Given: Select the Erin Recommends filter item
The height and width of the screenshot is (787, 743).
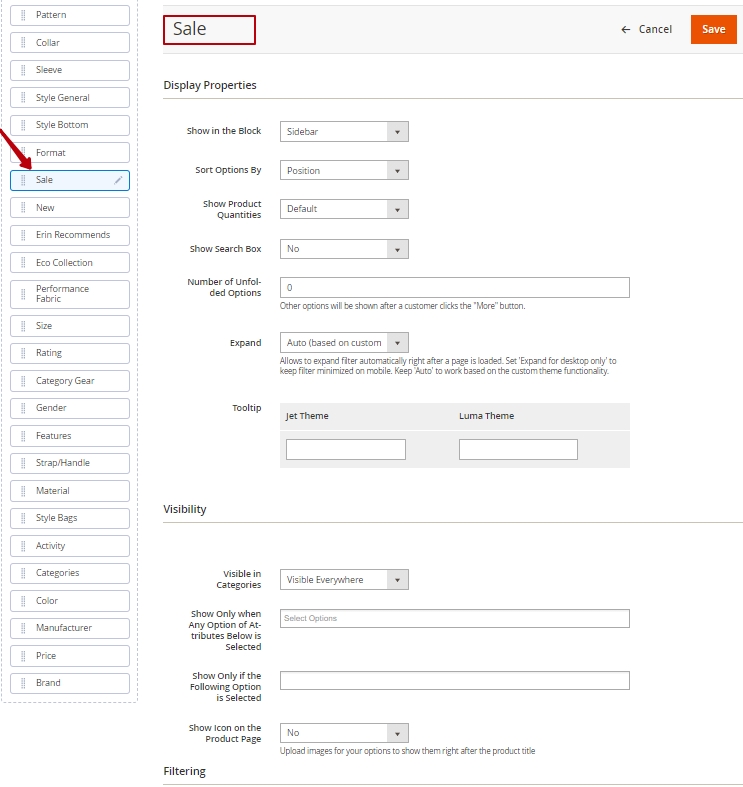Looking at the screenshot, I should 72,235.
